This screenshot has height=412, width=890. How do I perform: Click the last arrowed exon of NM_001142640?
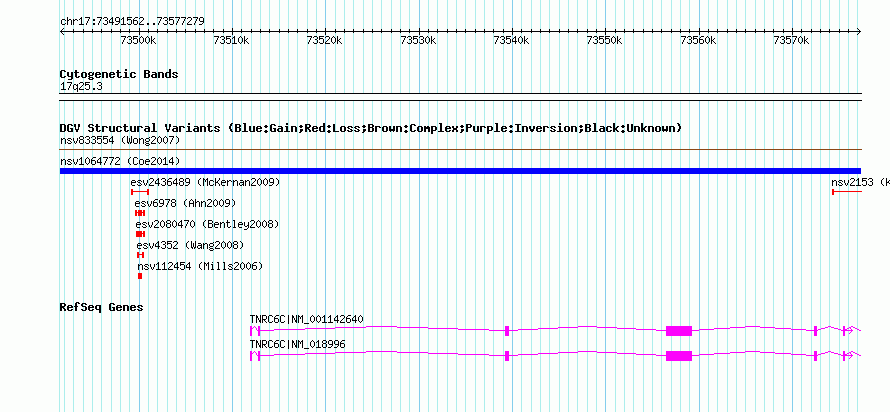(845, 331)
